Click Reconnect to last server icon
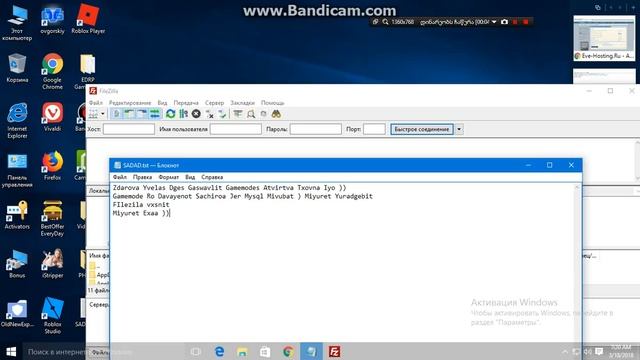The image size is (640, 360). coord(222,114)
